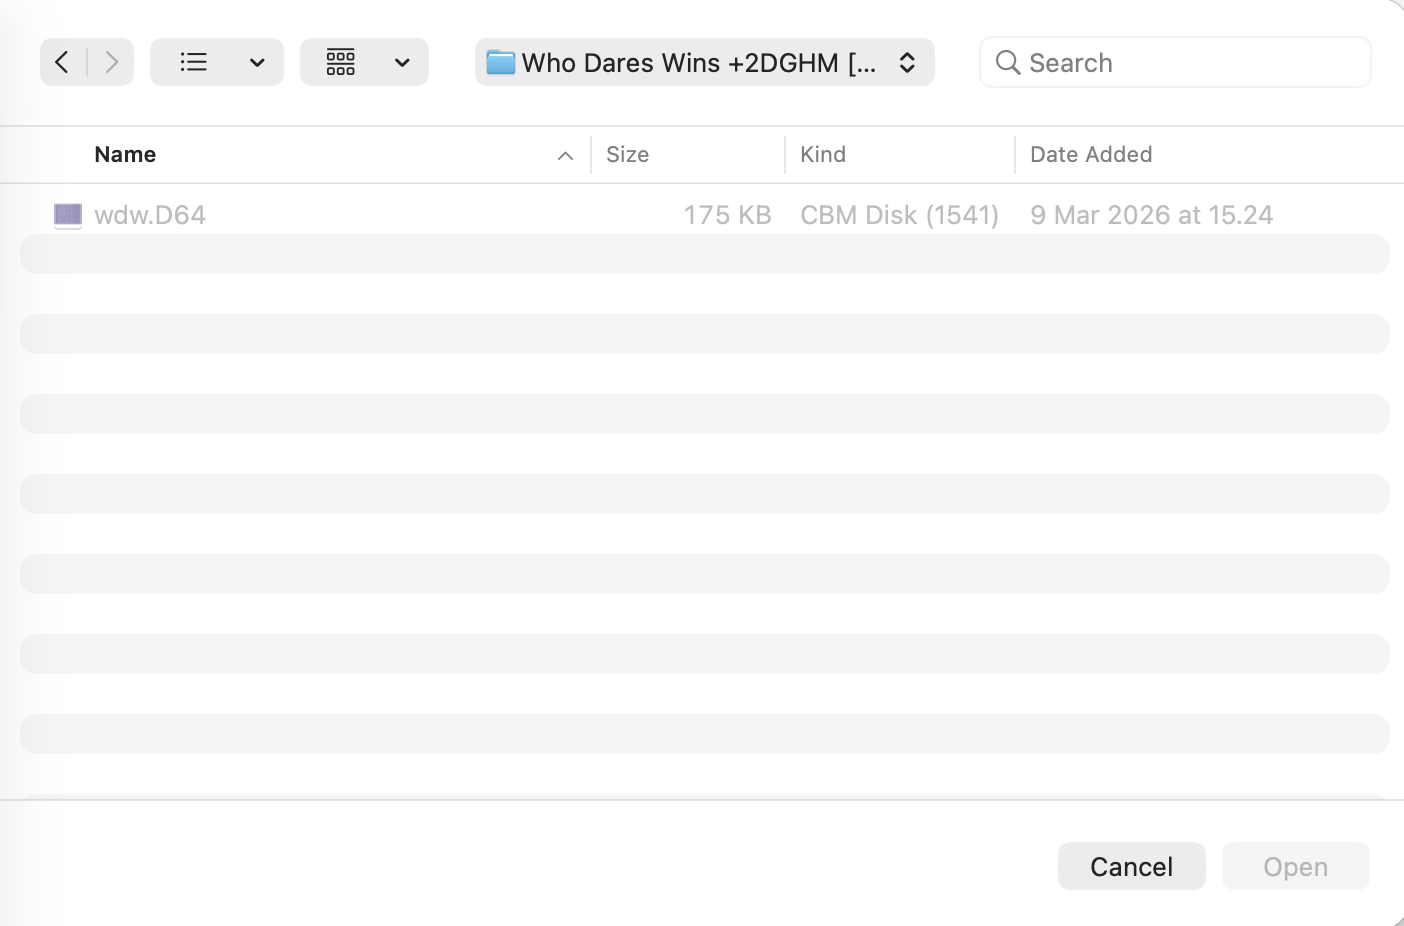Select the wdw.D64 file name
This screenshot has width=1404, height=926.
click(x=150, y=215)
